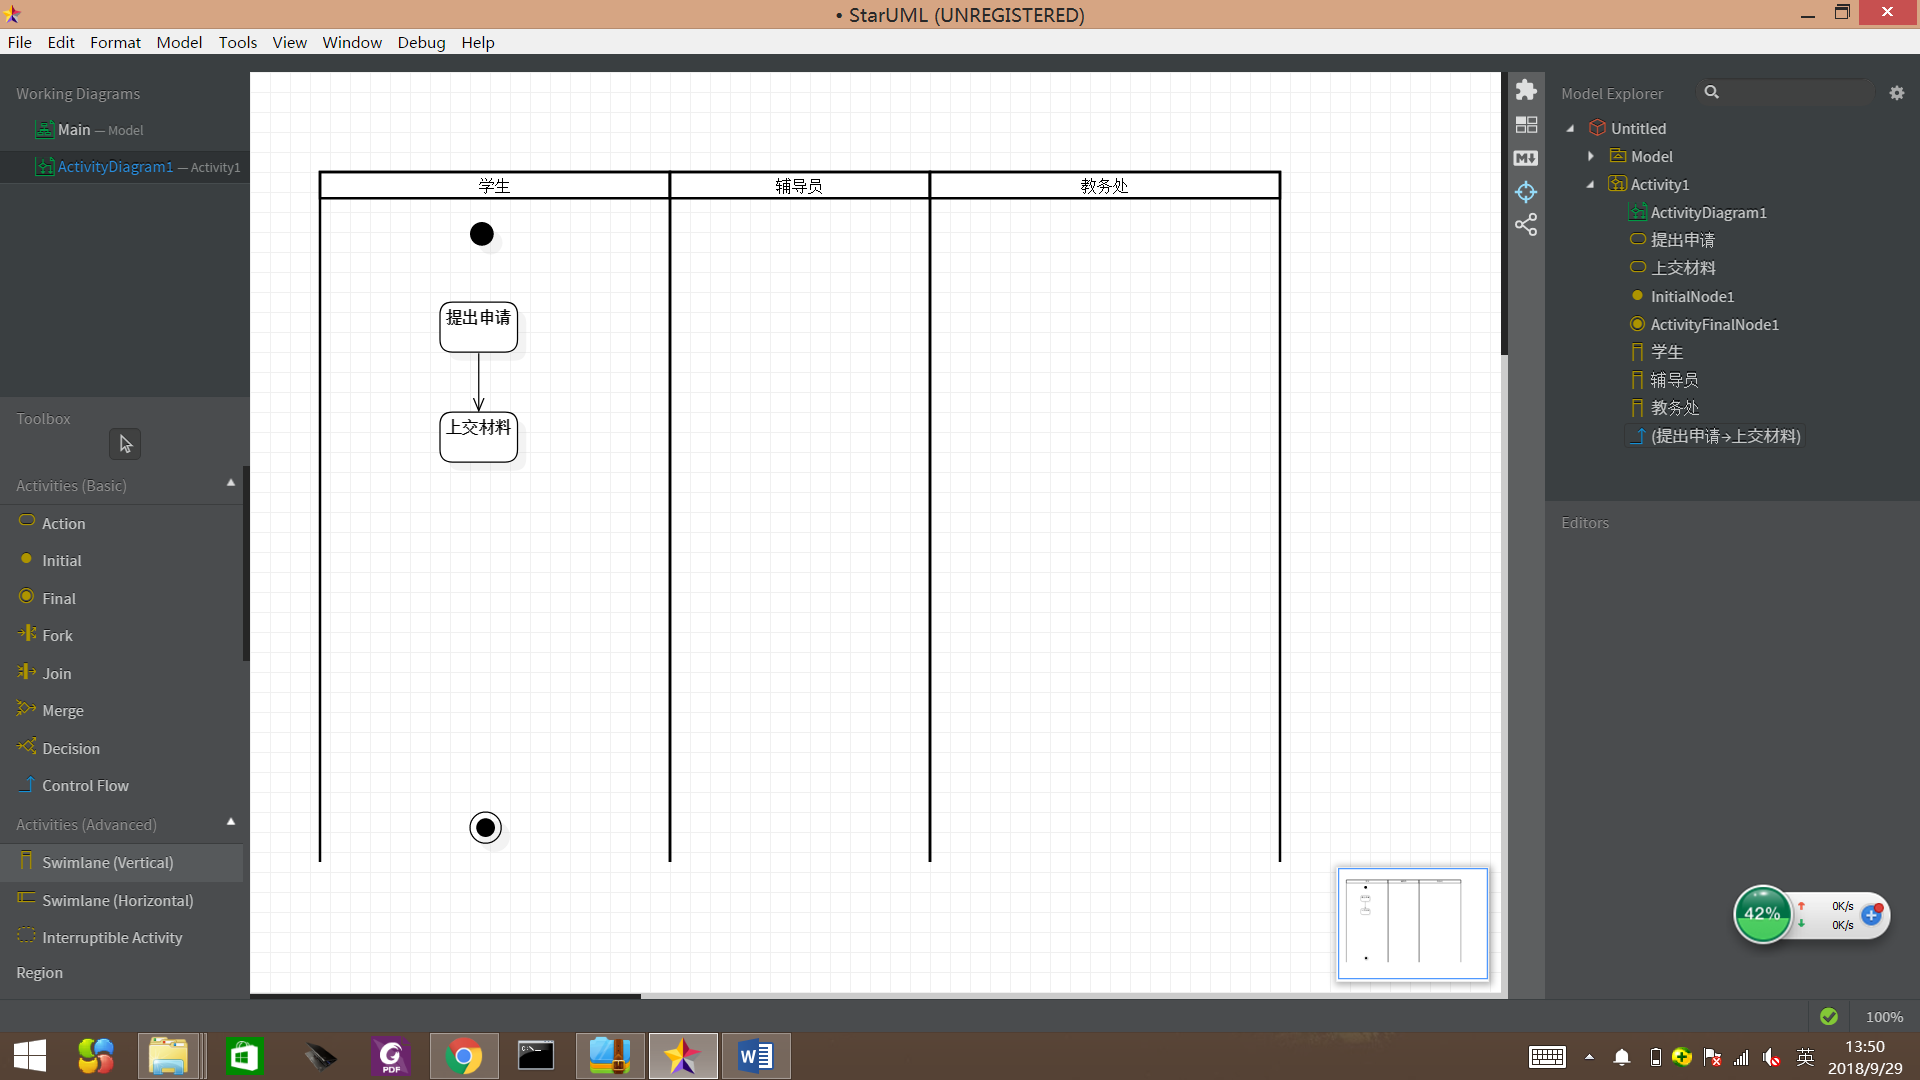Select Swimlane (Horizontal) tool
Viewport: 1920px width, 1080px height.
[117, 900]
